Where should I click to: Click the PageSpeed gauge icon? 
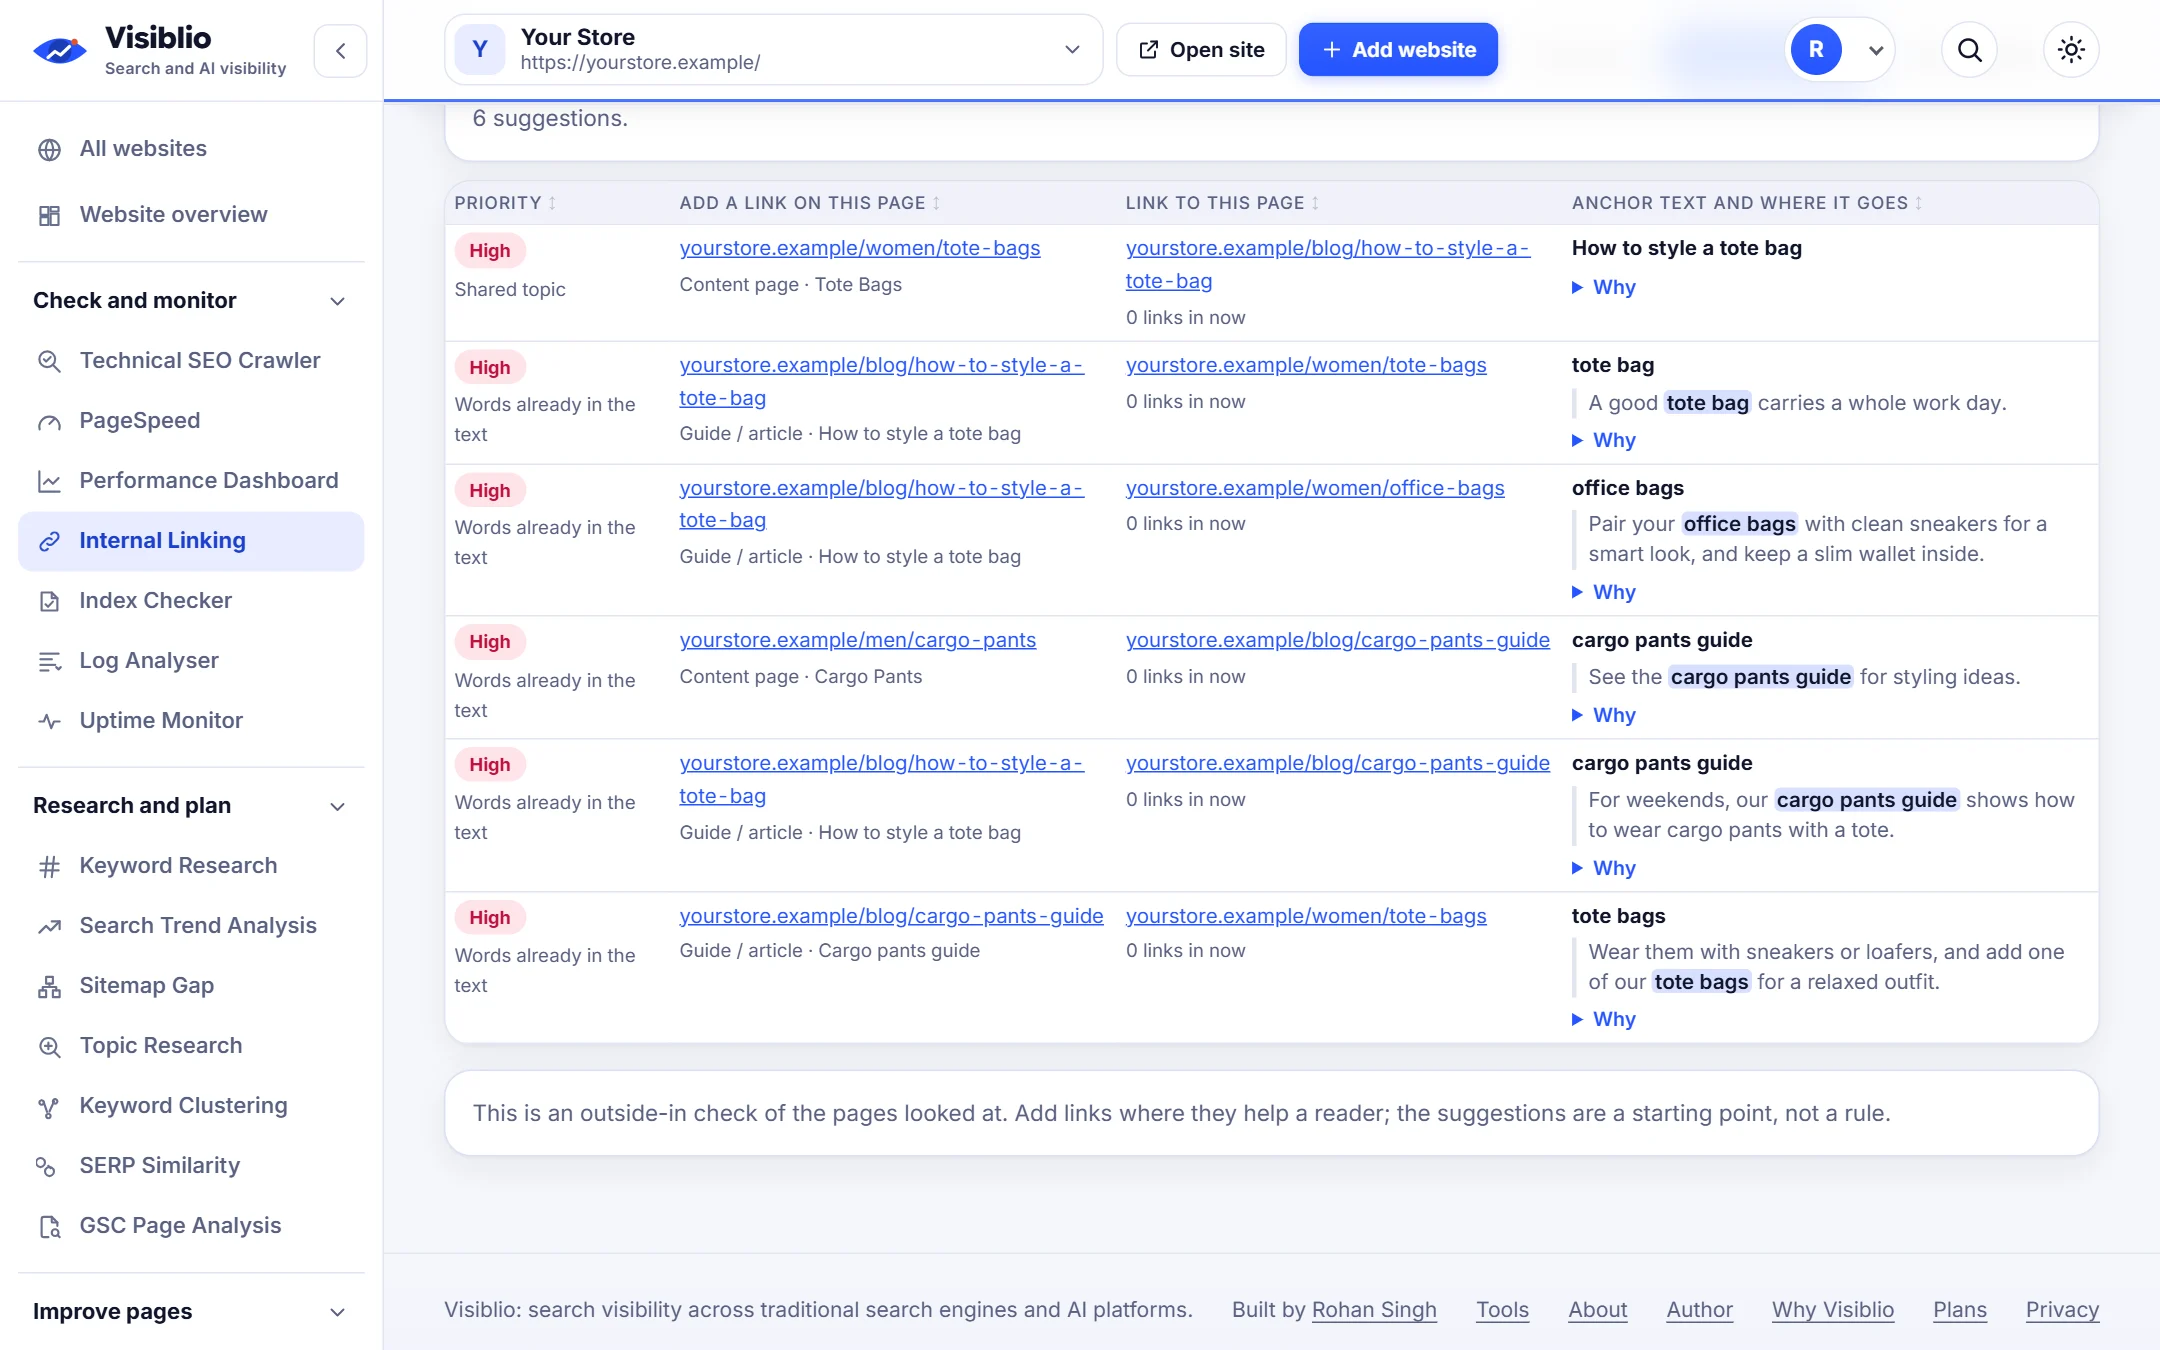(49, 421)
